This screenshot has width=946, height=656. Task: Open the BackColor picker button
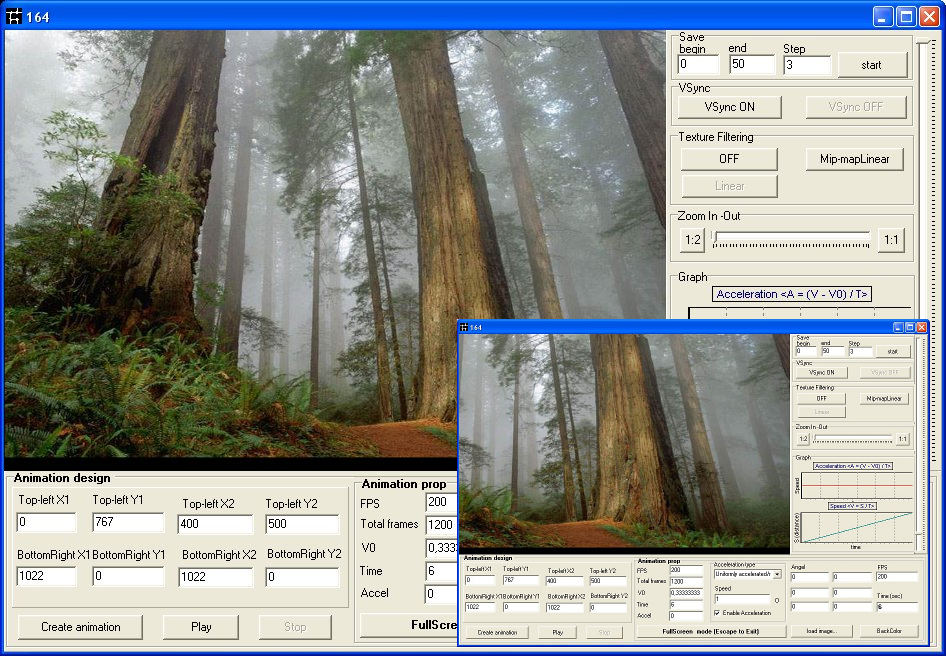click(888, 631)
